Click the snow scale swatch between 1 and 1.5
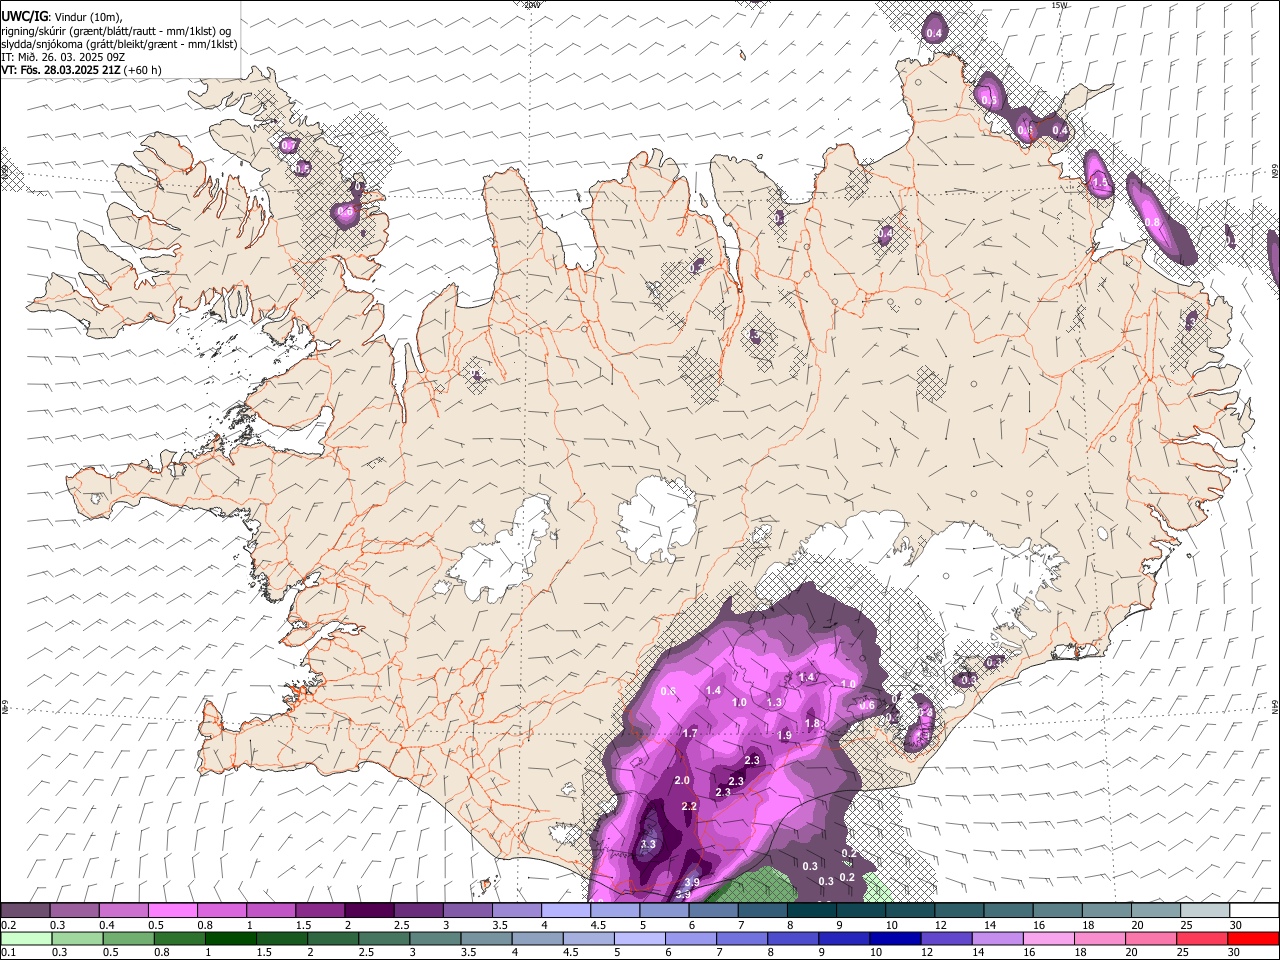1280x960 pixels. pos(270,911)
